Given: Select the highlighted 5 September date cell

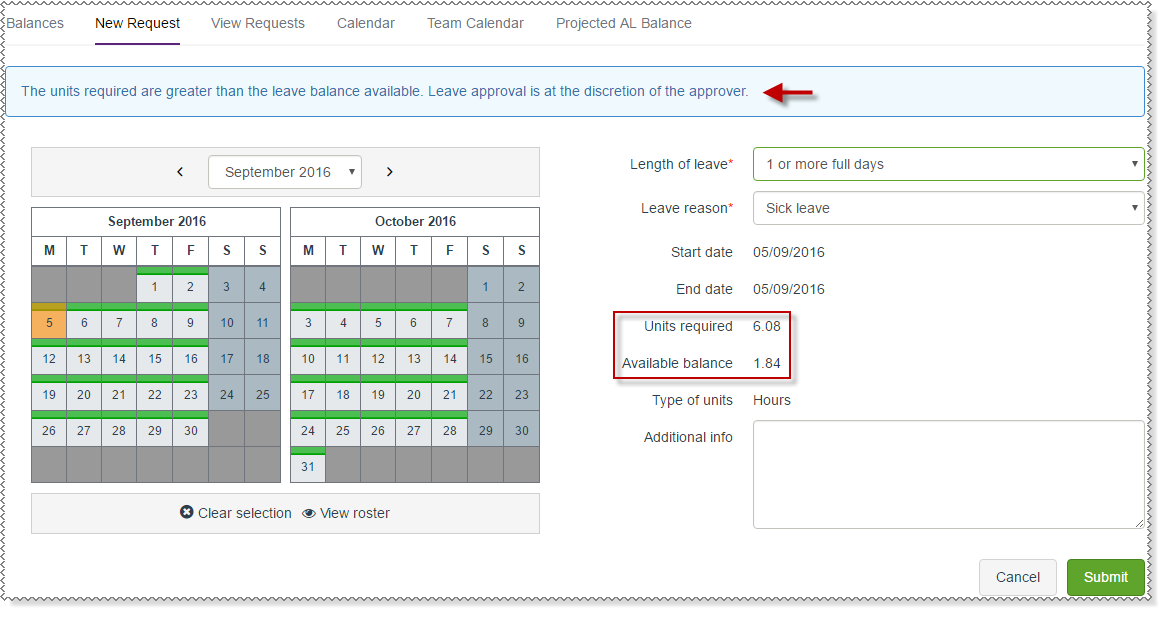Looking at the screenshot, I should pos(49,323).
